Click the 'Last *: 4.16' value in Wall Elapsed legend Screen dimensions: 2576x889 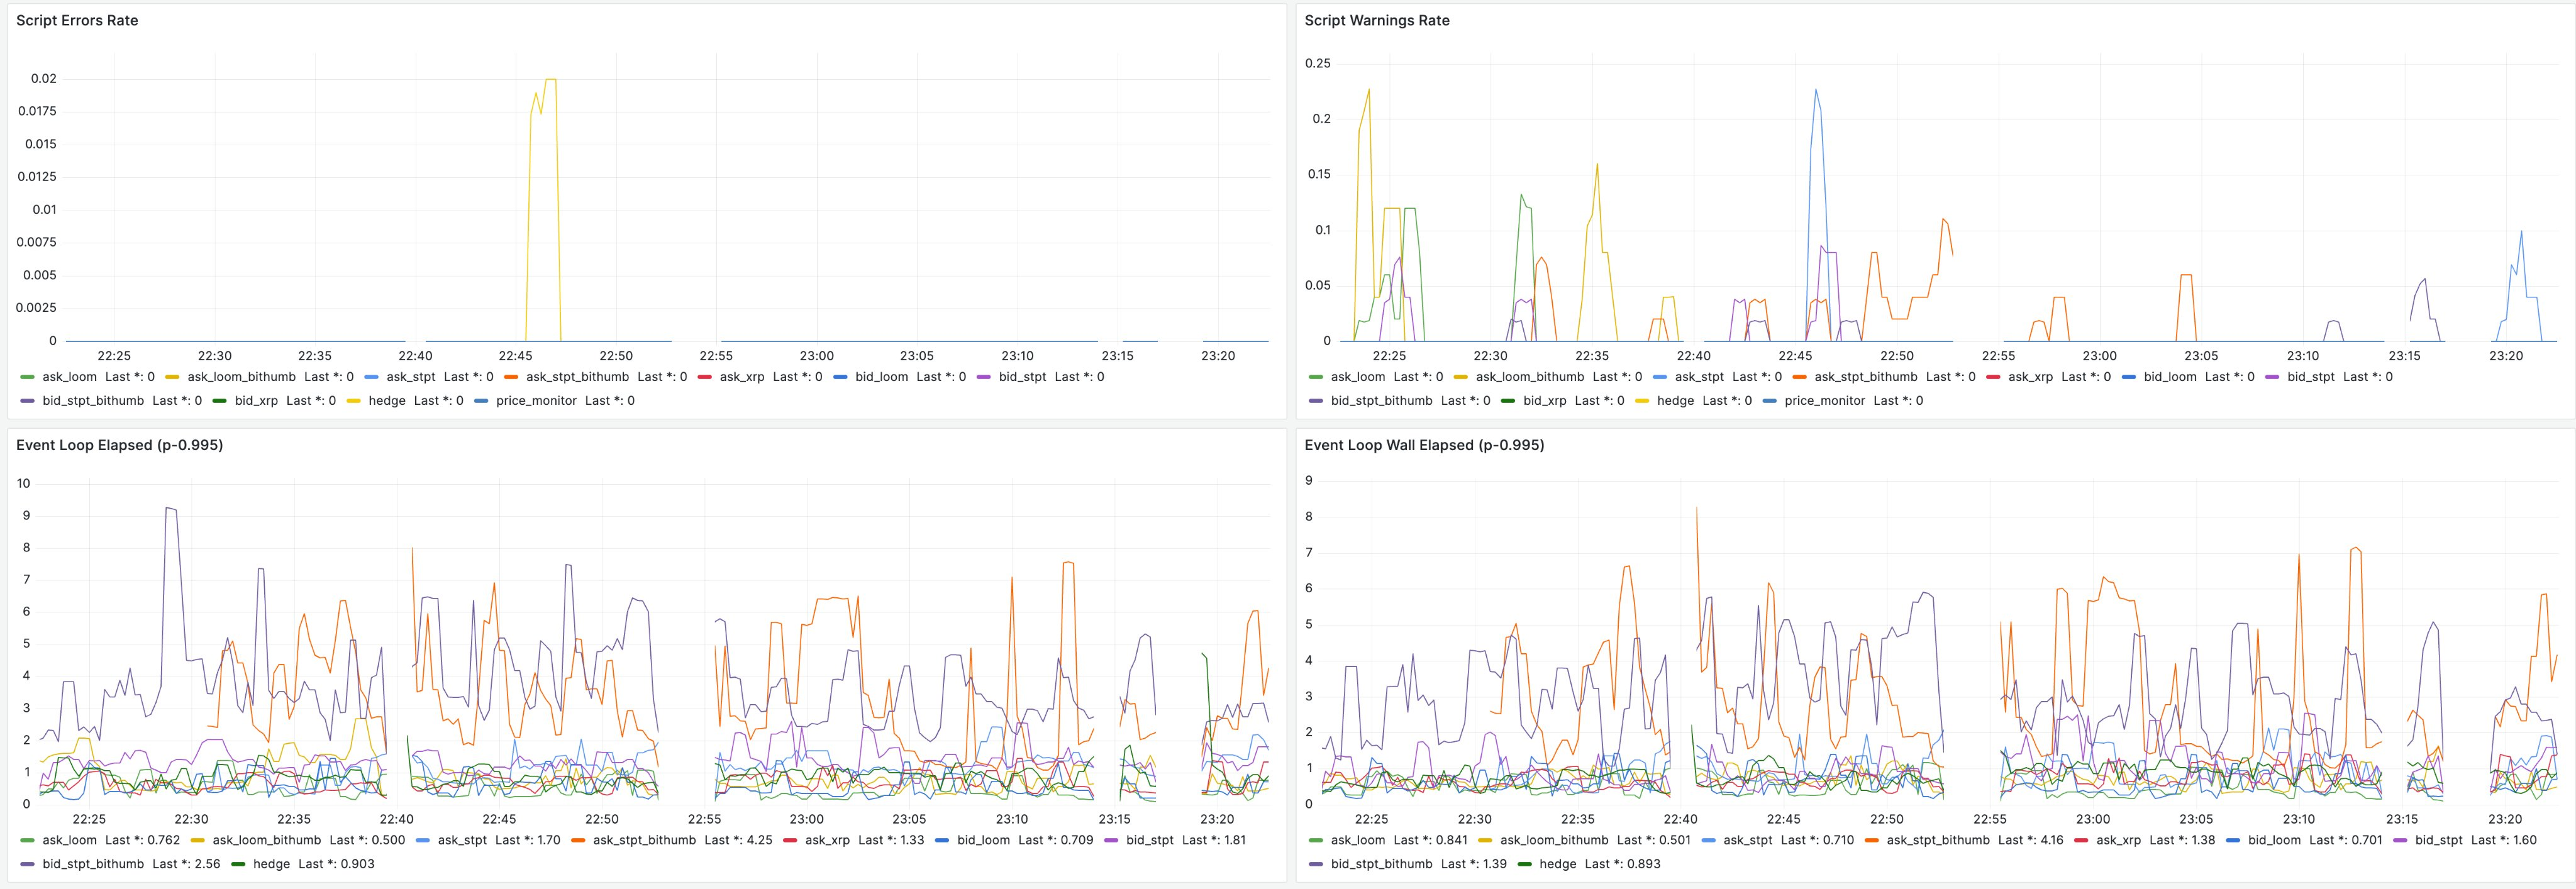(2031, 840)
